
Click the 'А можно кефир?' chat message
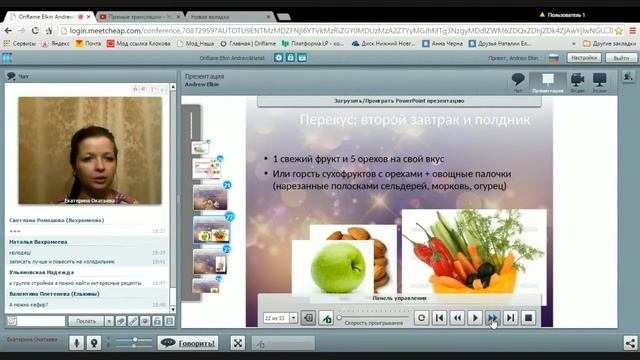coord(29,304)
